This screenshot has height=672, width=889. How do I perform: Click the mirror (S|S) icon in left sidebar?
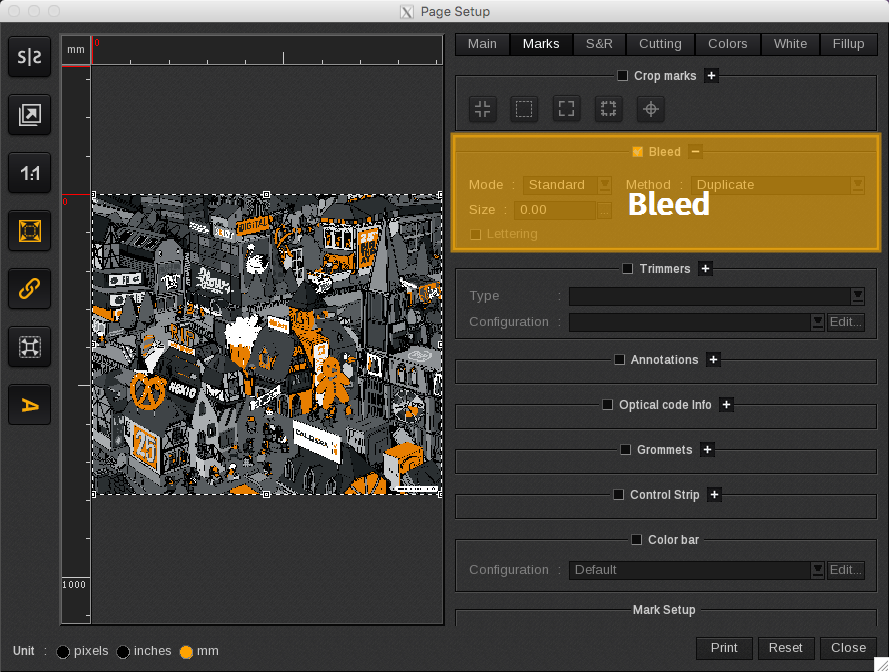point(30,58)
